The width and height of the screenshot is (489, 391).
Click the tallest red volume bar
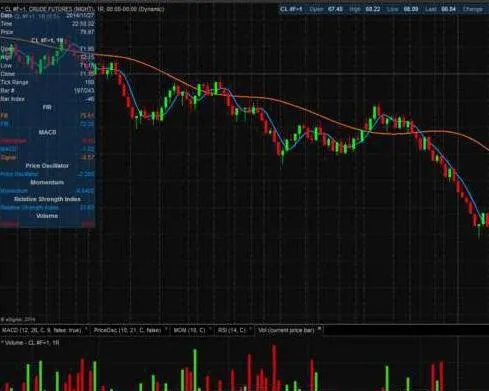274,368
